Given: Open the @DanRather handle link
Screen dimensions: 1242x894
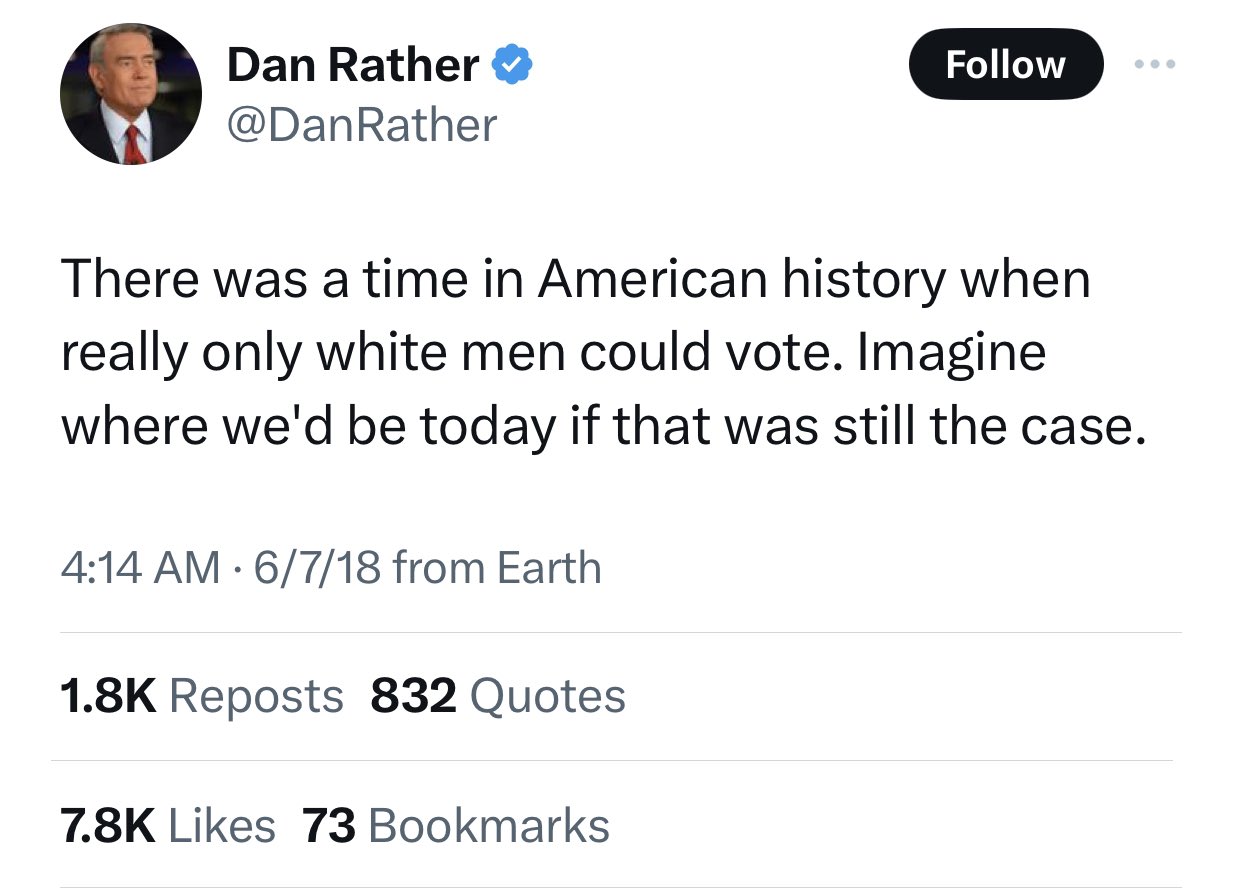Looking at the screenshot, I should point(361,125).
